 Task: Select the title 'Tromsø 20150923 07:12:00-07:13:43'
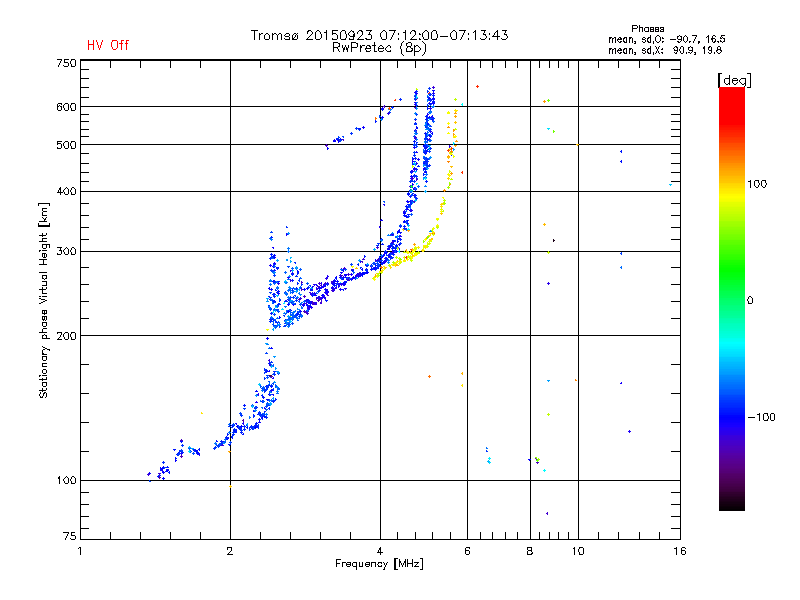click(379, 35)
